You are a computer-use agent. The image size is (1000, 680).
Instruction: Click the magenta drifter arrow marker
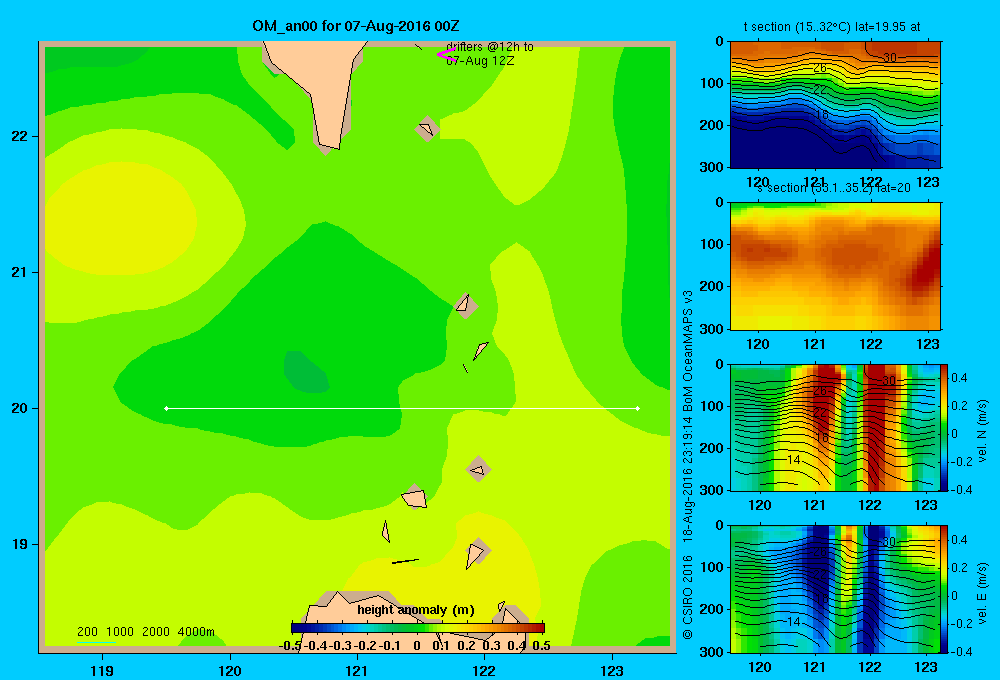click(446, 55)
